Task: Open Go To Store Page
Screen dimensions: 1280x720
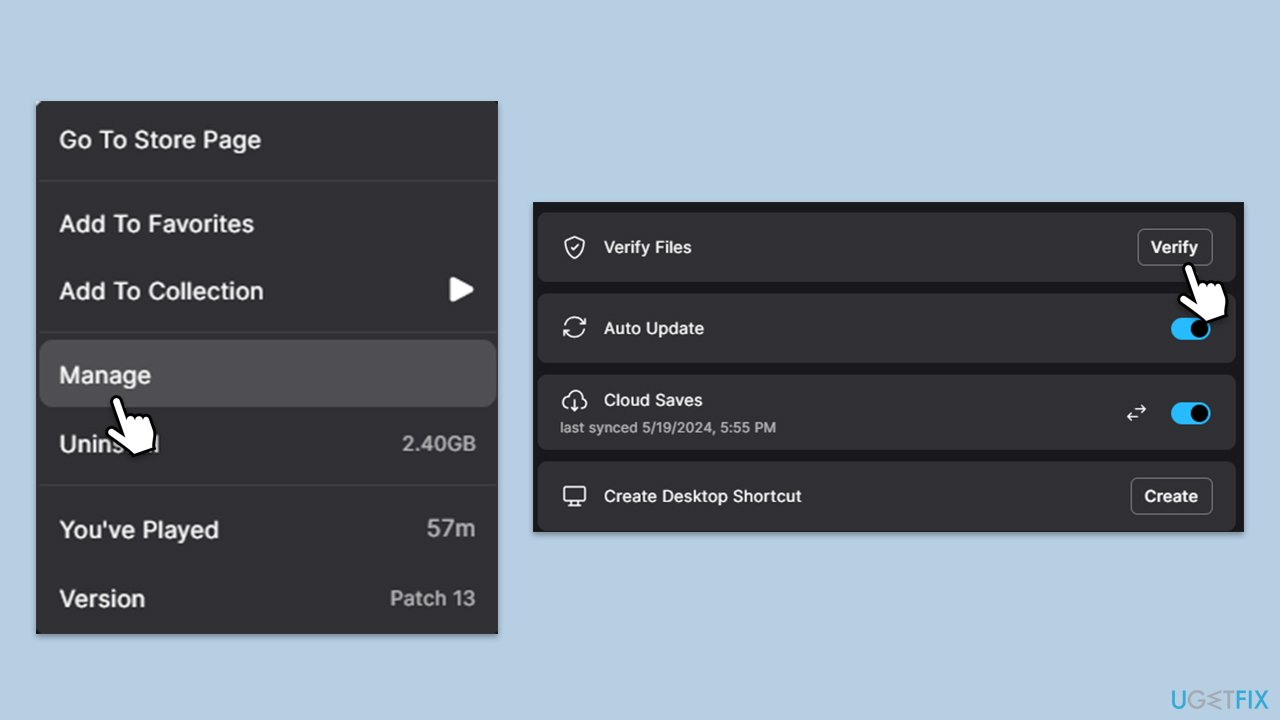Action: [160, 140]
